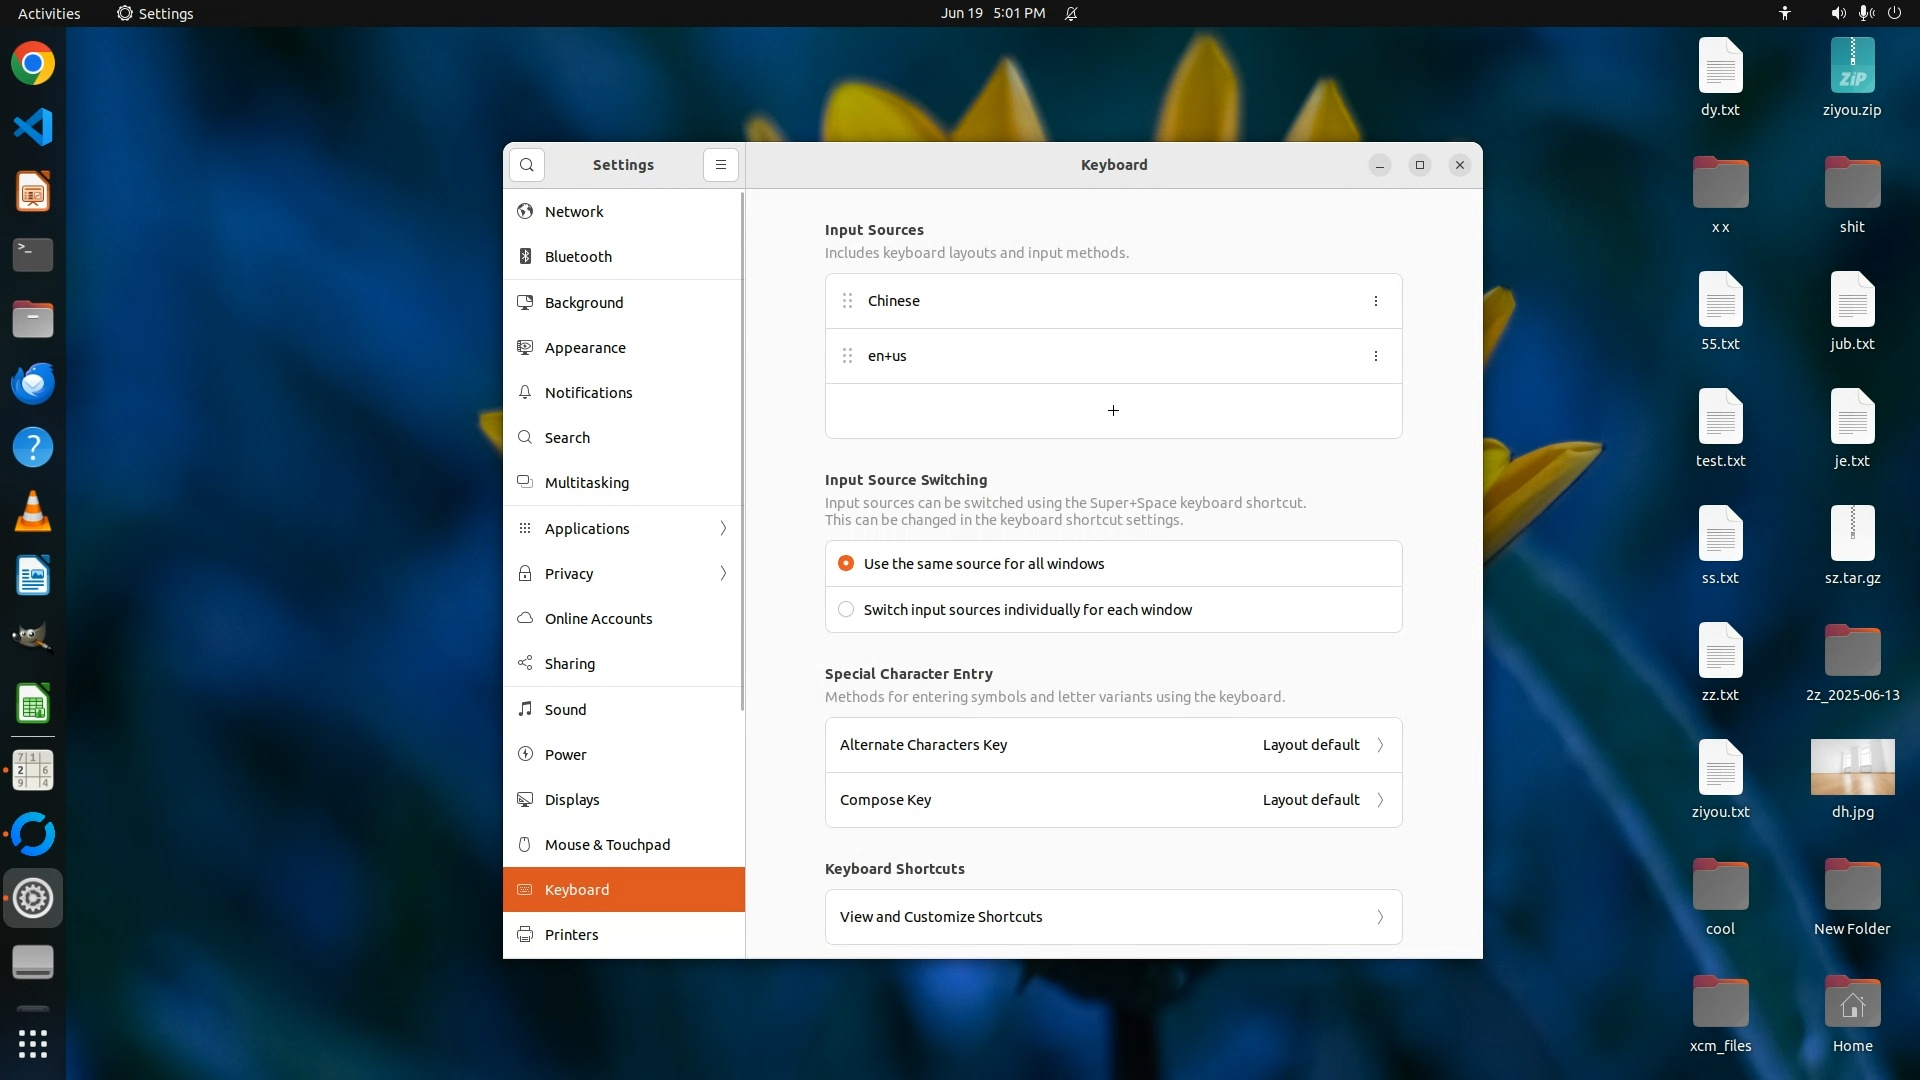Go to the Sound settings panel
The width and height of the screenshot is (1920, 1080).
click(x=565, y=710)
